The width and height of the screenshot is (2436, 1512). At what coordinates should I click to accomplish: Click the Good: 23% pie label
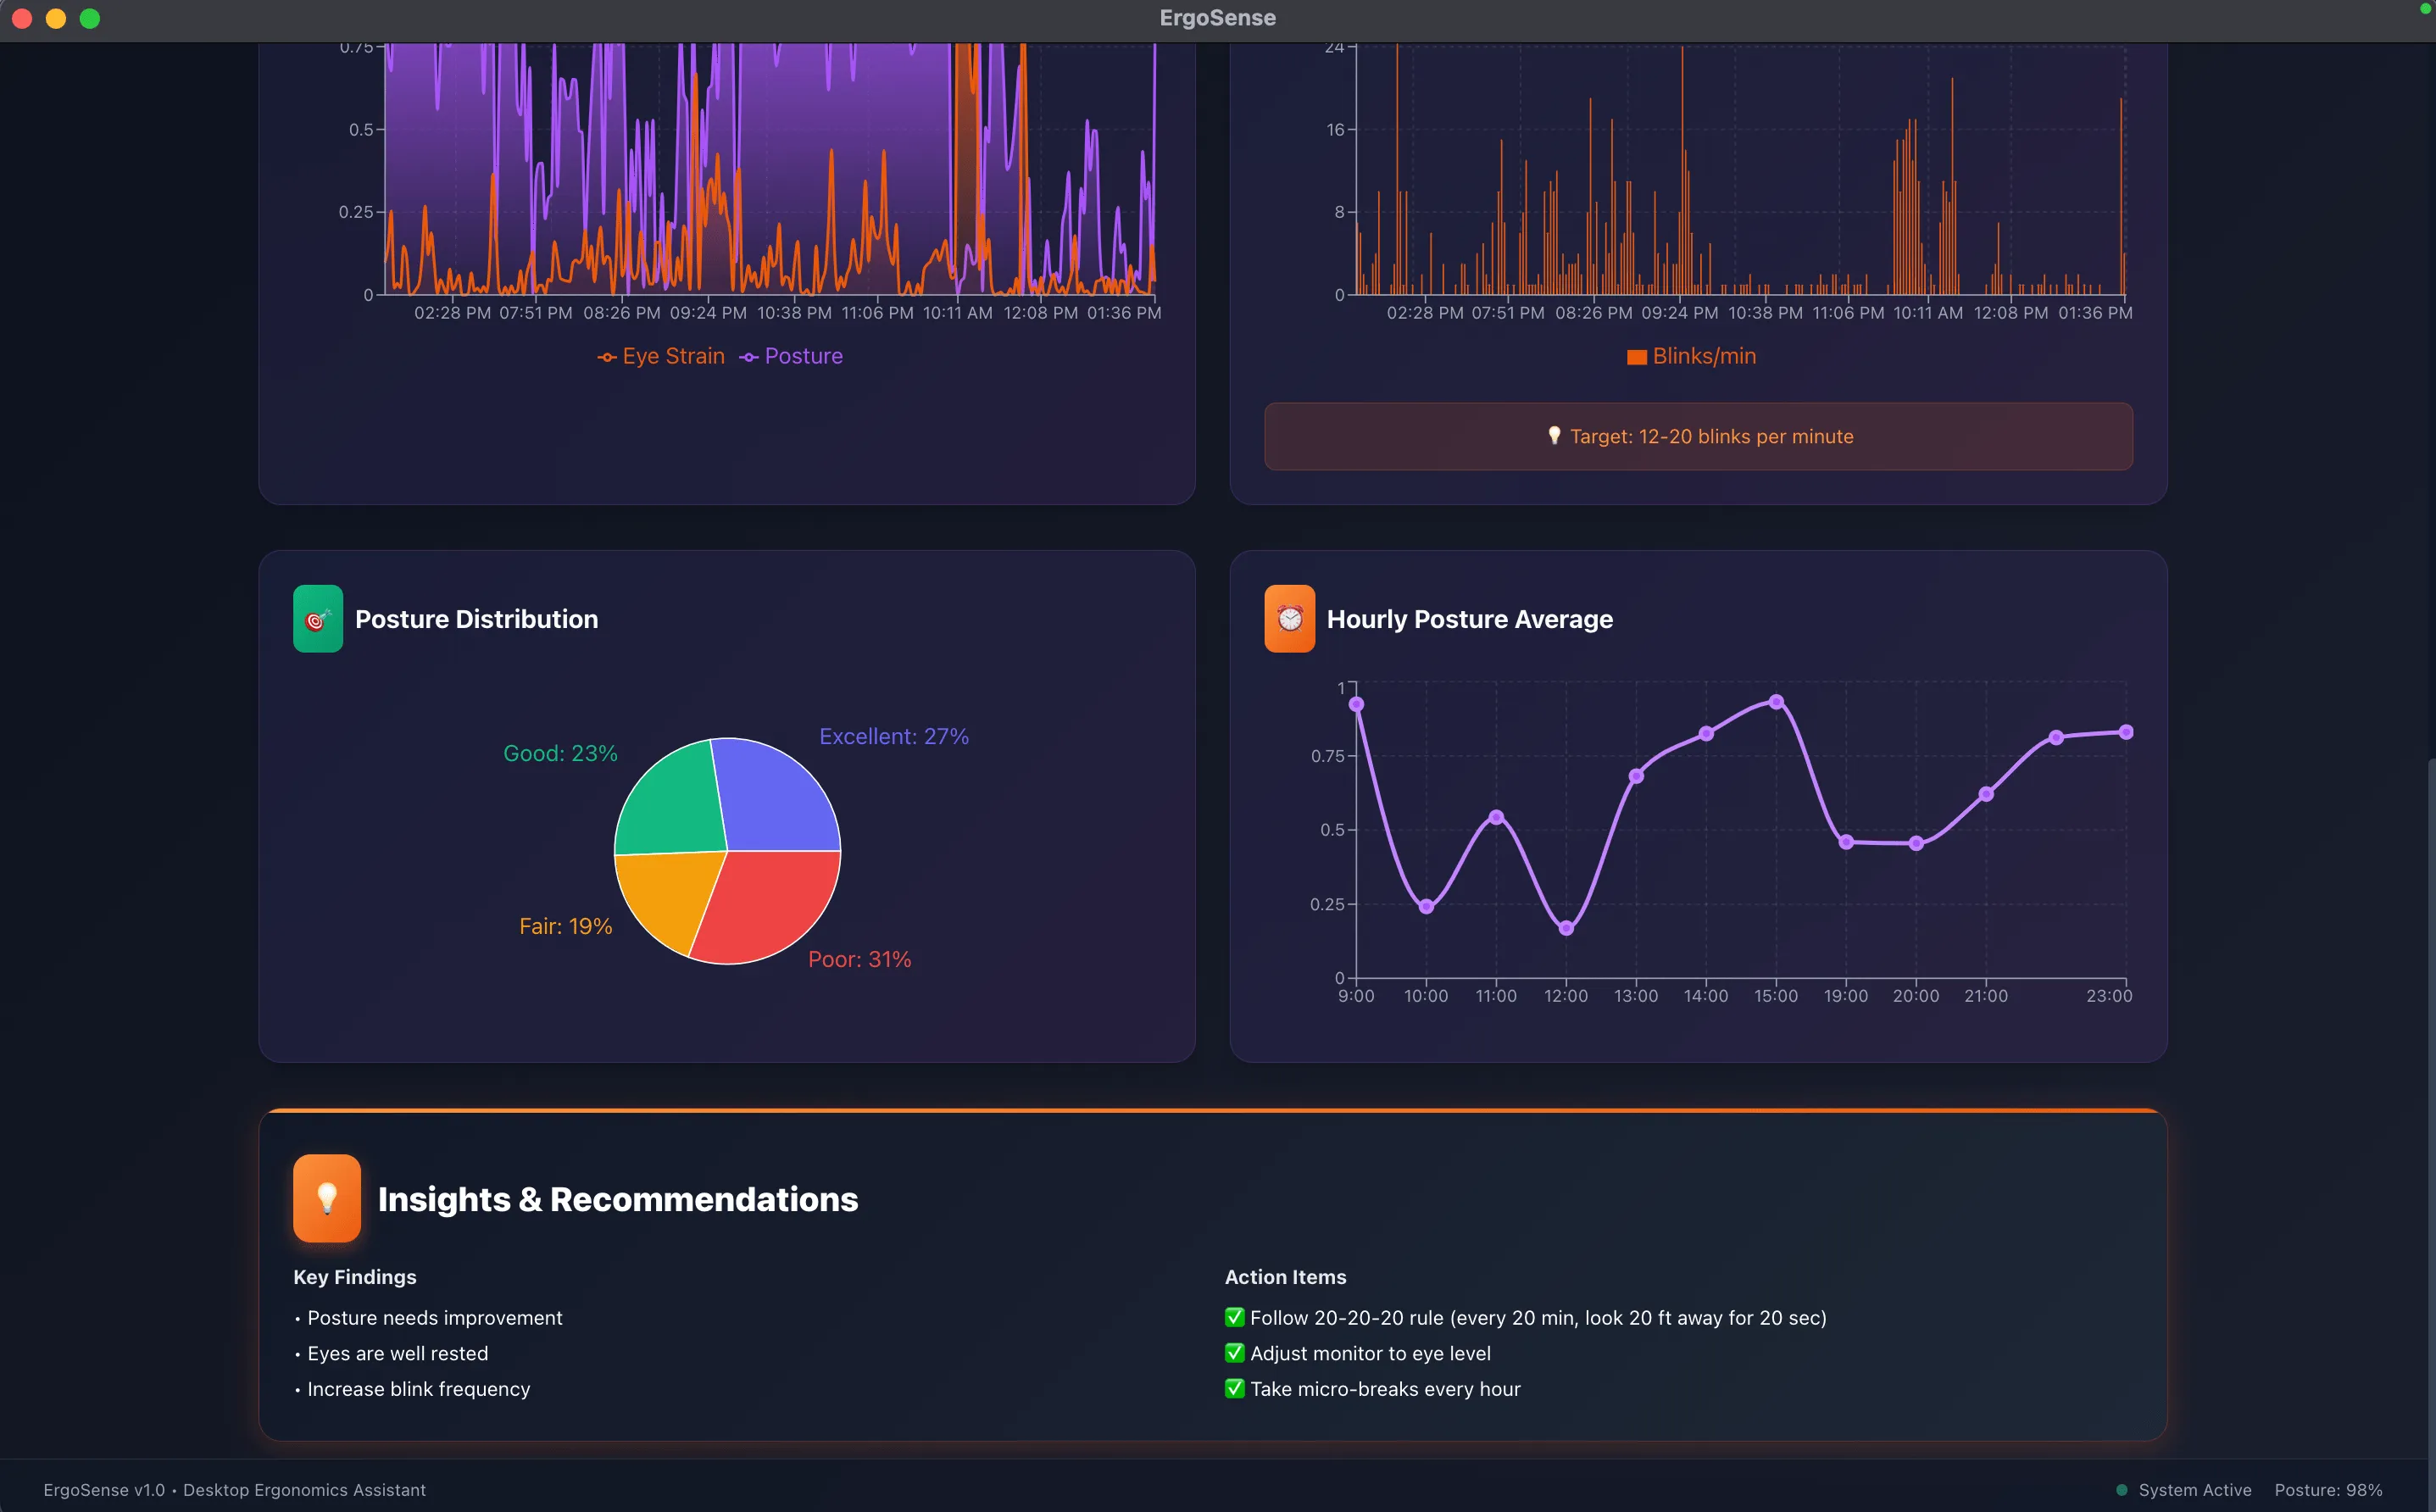(x=560, y=753)
